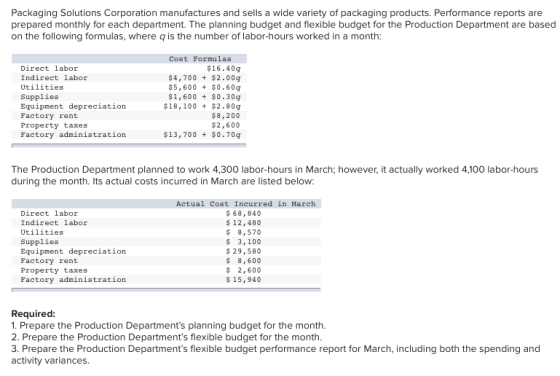
Task: Click the Supplies formula $1,600 + $0.30q
Action: click(204, 97)
